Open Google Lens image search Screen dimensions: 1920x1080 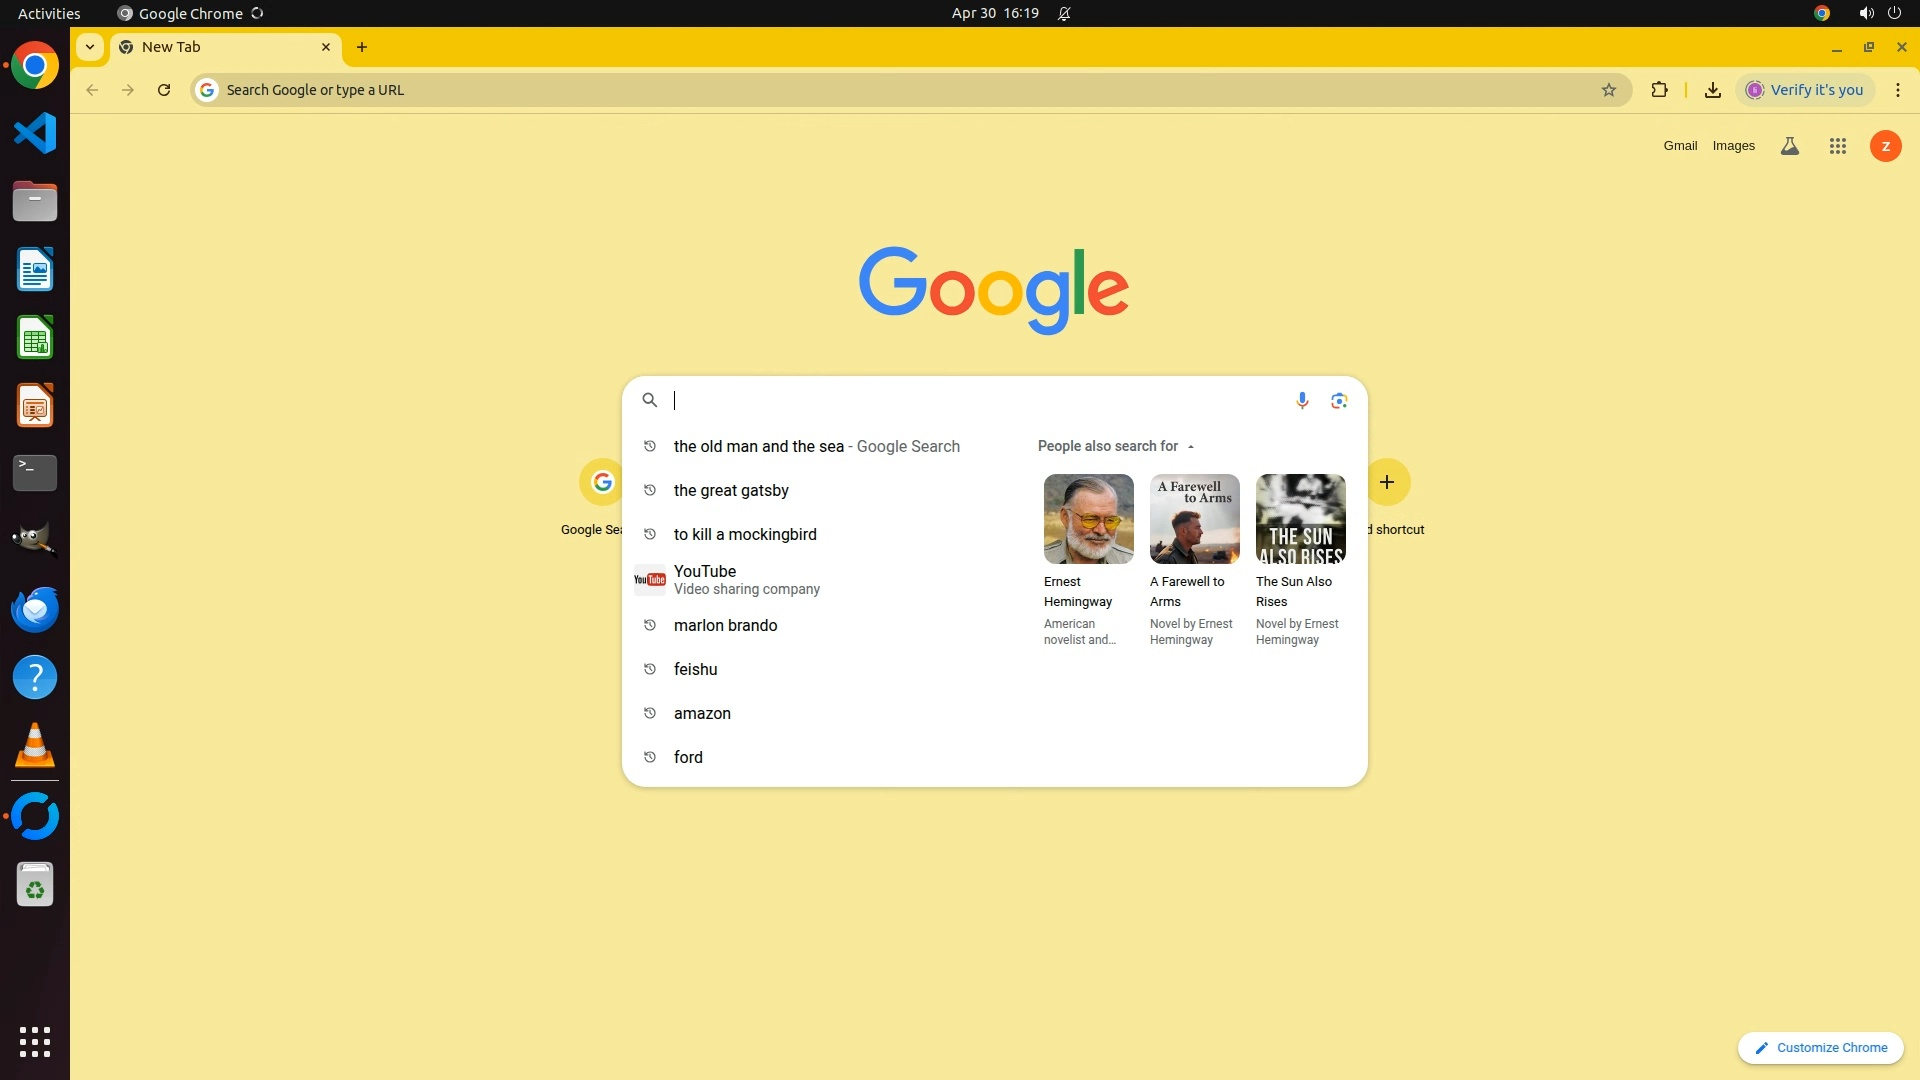tap(1339, 400)
